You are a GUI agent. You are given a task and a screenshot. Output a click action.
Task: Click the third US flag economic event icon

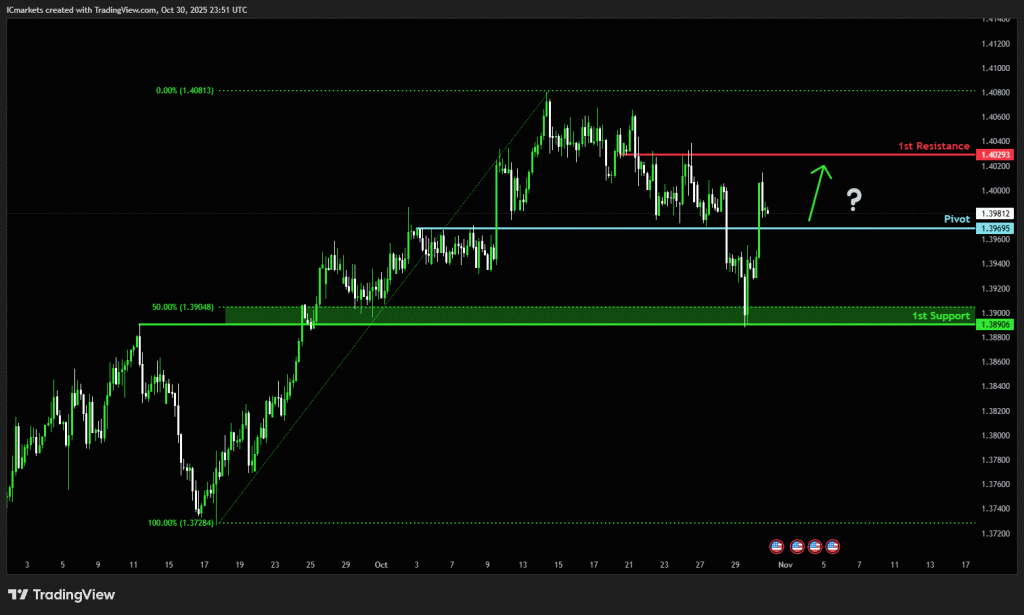coord(814,546)
